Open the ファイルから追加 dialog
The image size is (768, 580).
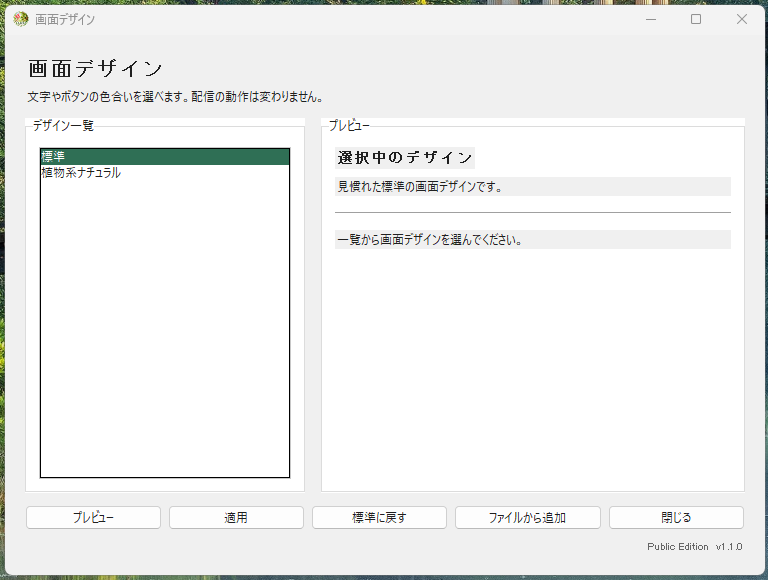[528, 517]
